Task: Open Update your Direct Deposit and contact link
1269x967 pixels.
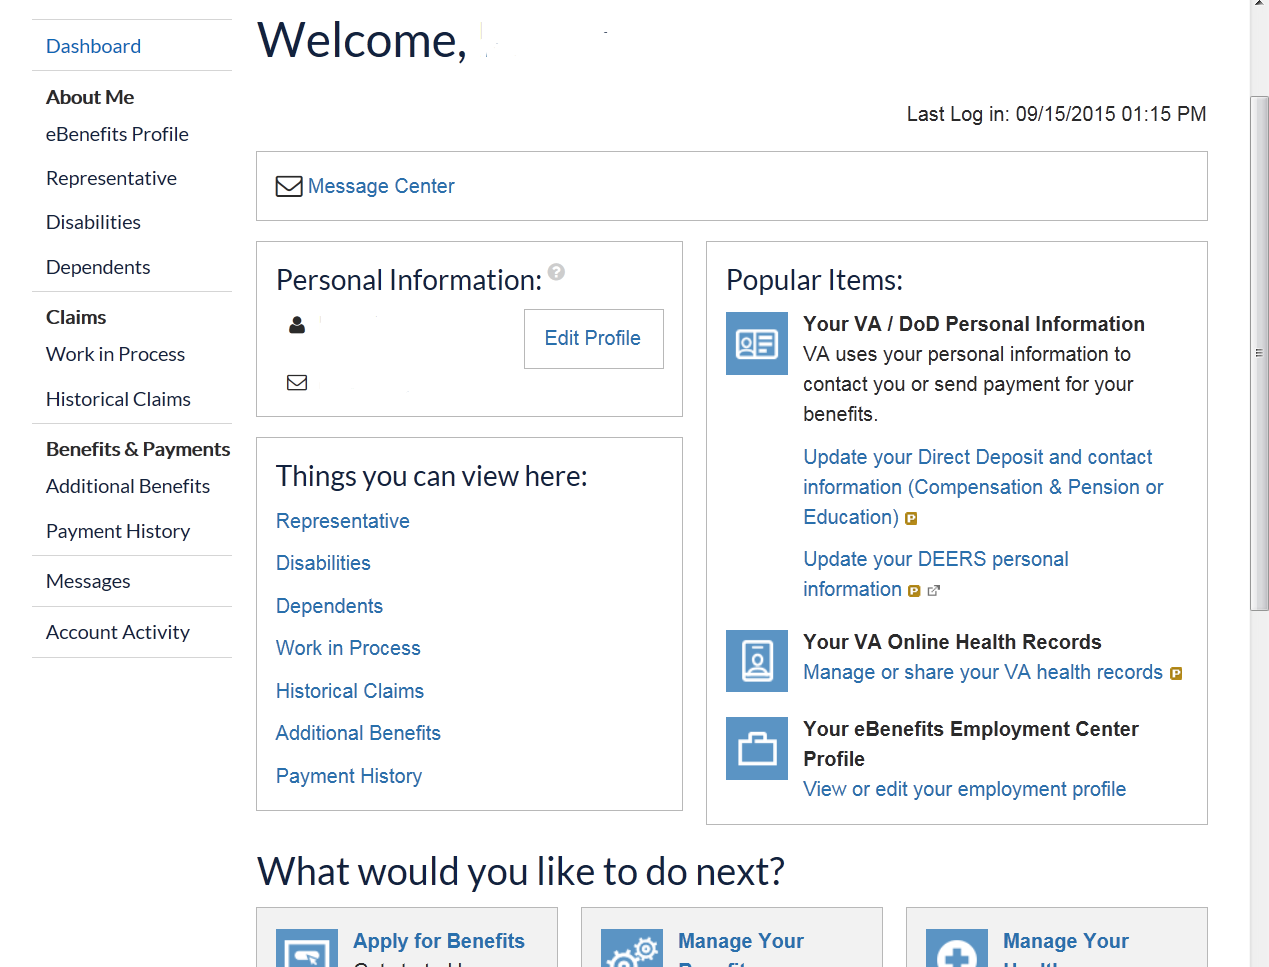Action: coord(983,487)
